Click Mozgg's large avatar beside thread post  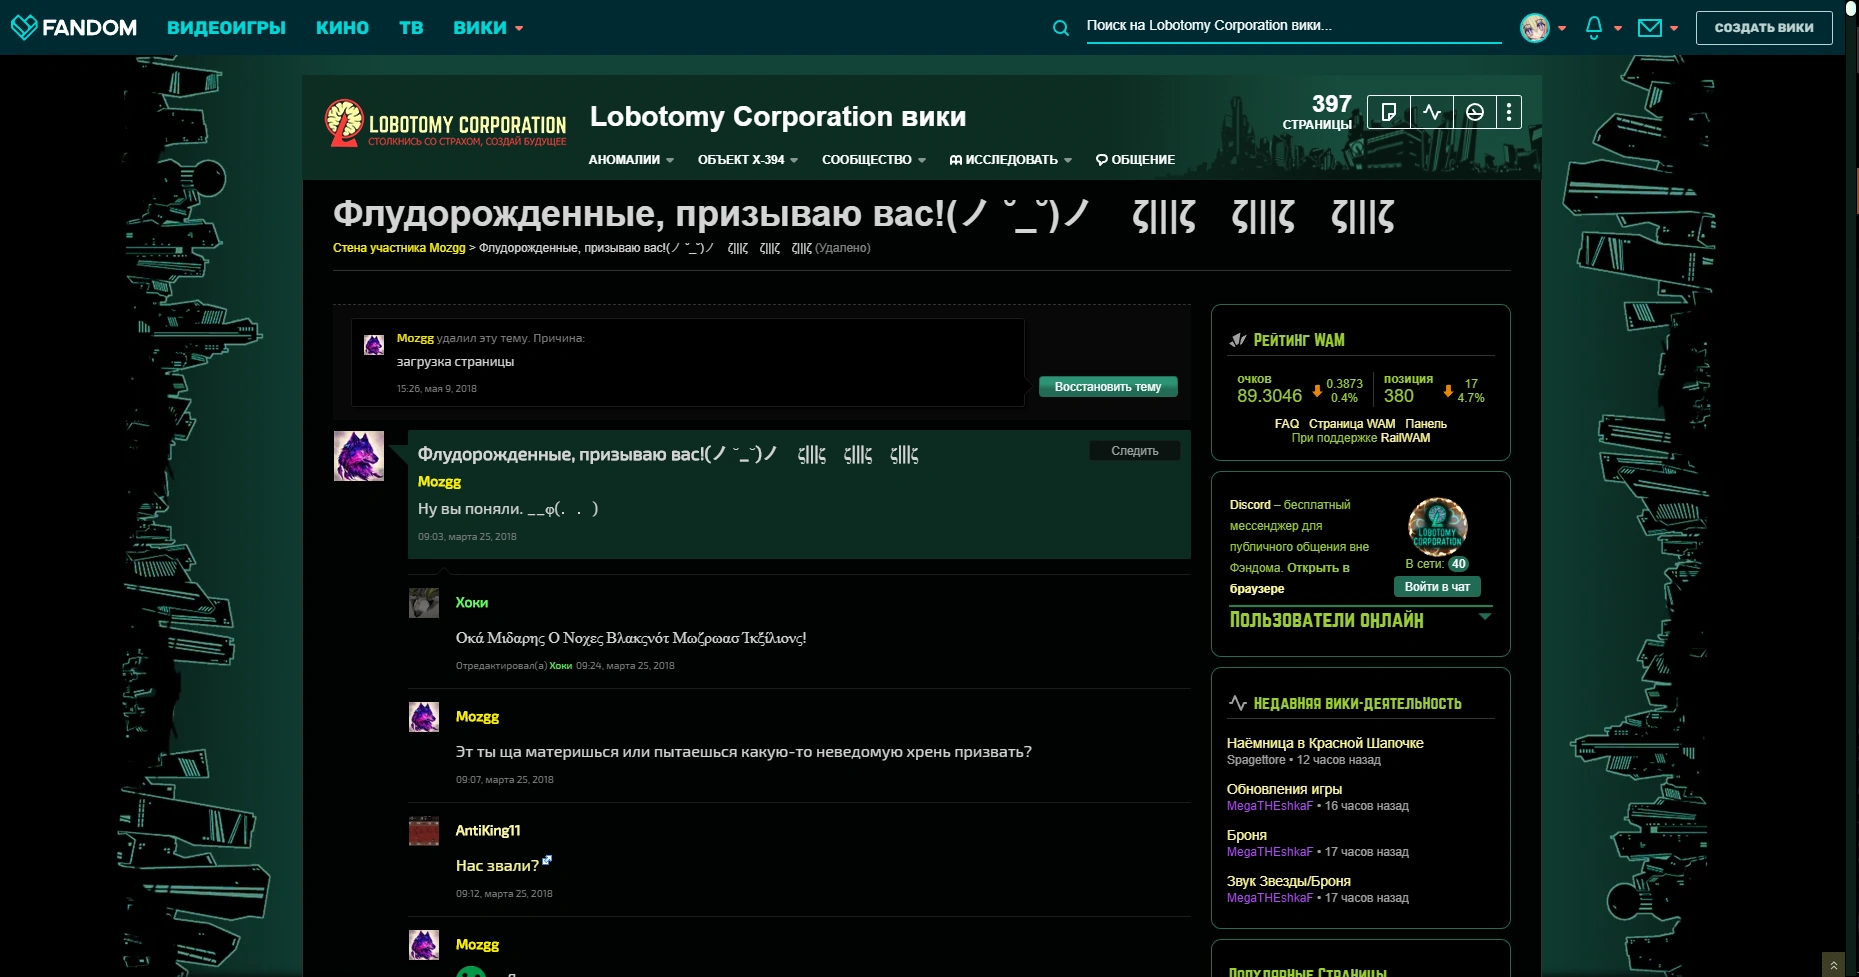(x=359, y=456)
